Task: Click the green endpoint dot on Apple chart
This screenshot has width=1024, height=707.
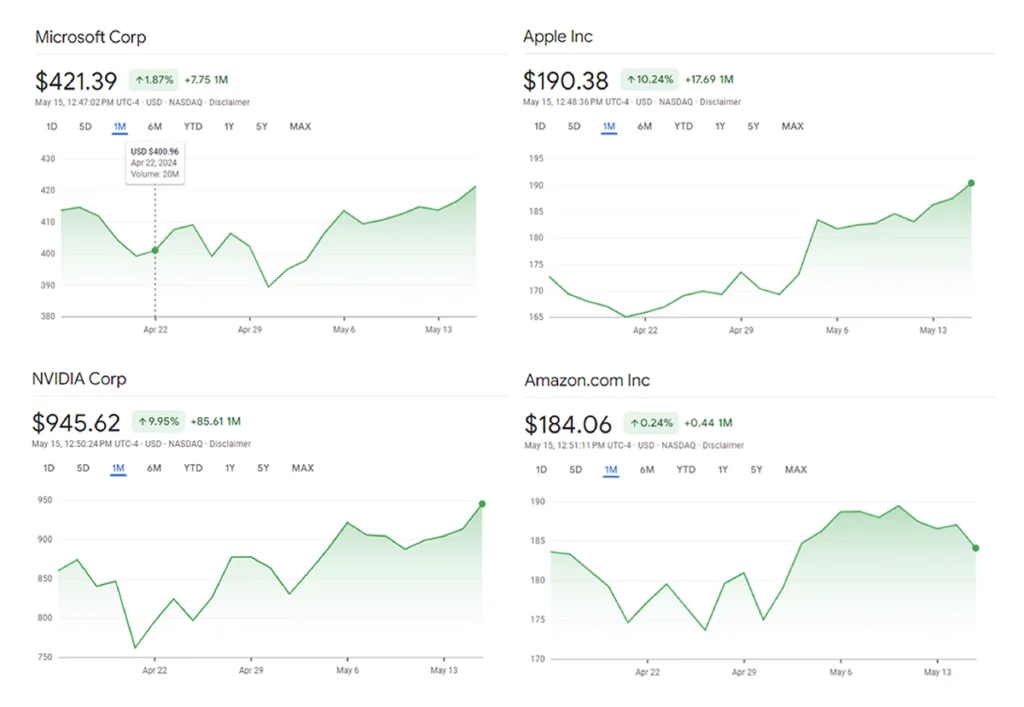Action: (x=971, y=183)
